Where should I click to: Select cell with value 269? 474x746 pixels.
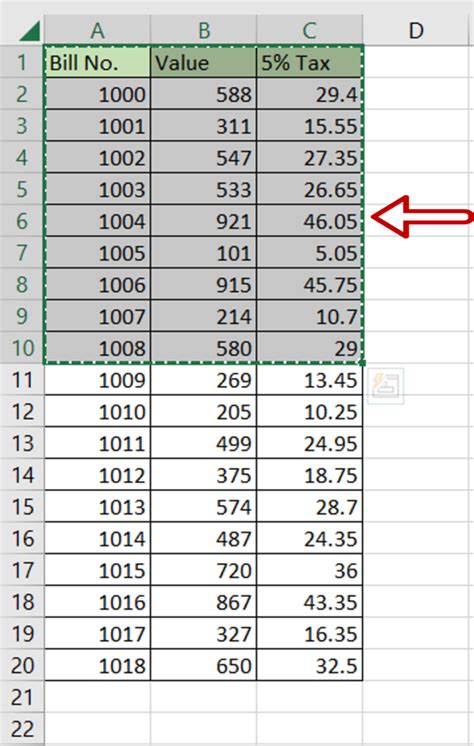204,380
